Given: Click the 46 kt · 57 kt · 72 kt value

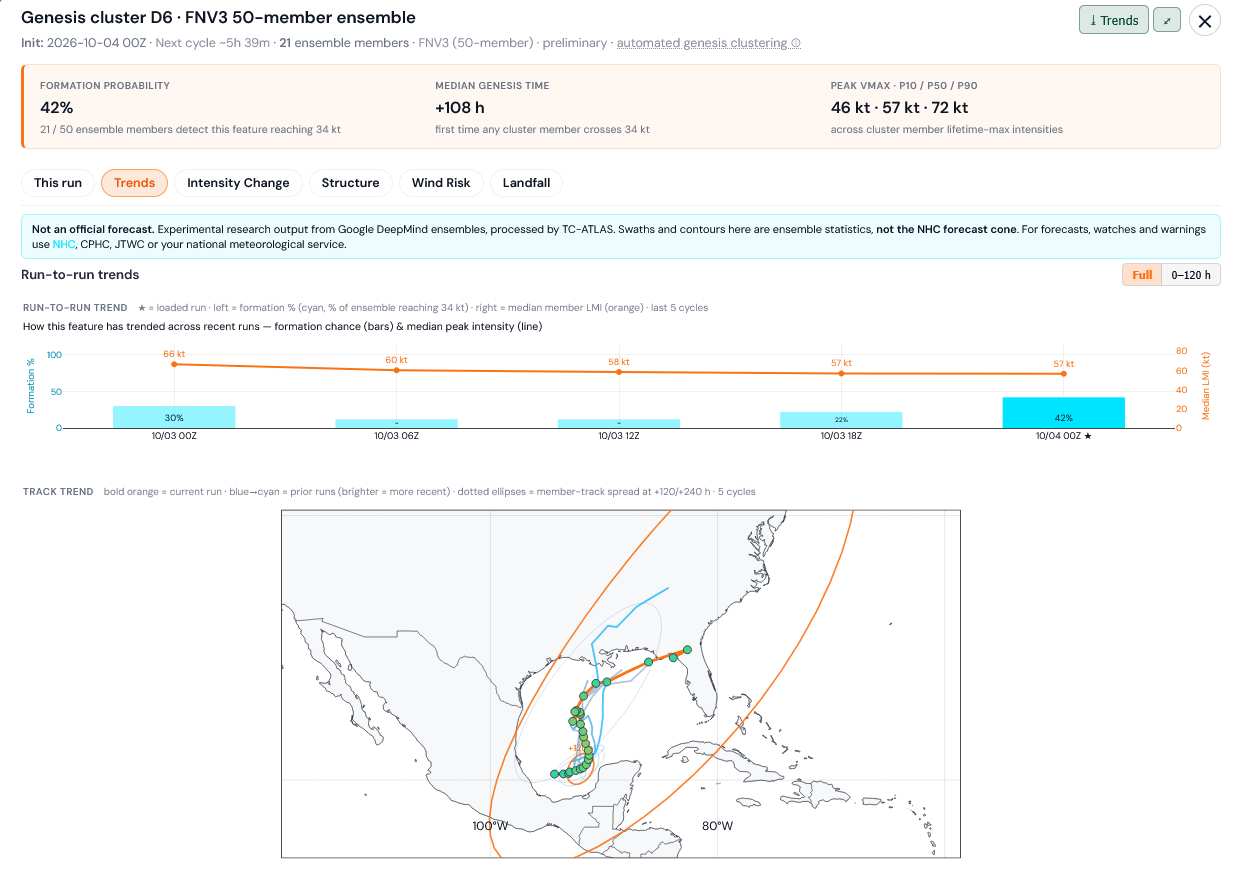Looking at the screenshot, I should tap(899, 107).
